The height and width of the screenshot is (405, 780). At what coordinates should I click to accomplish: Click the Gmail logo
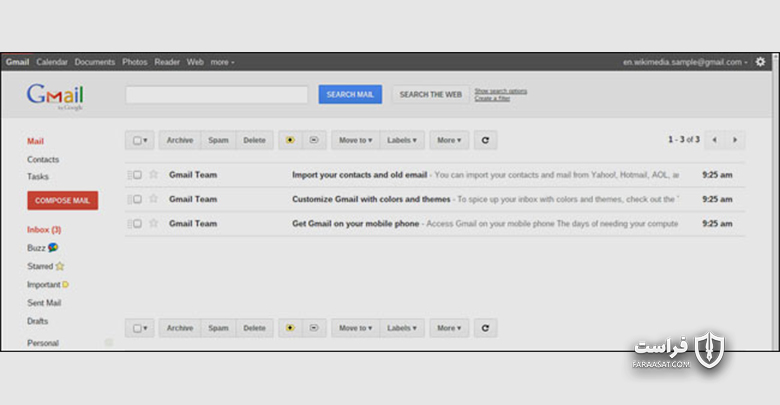click(55, 96)
